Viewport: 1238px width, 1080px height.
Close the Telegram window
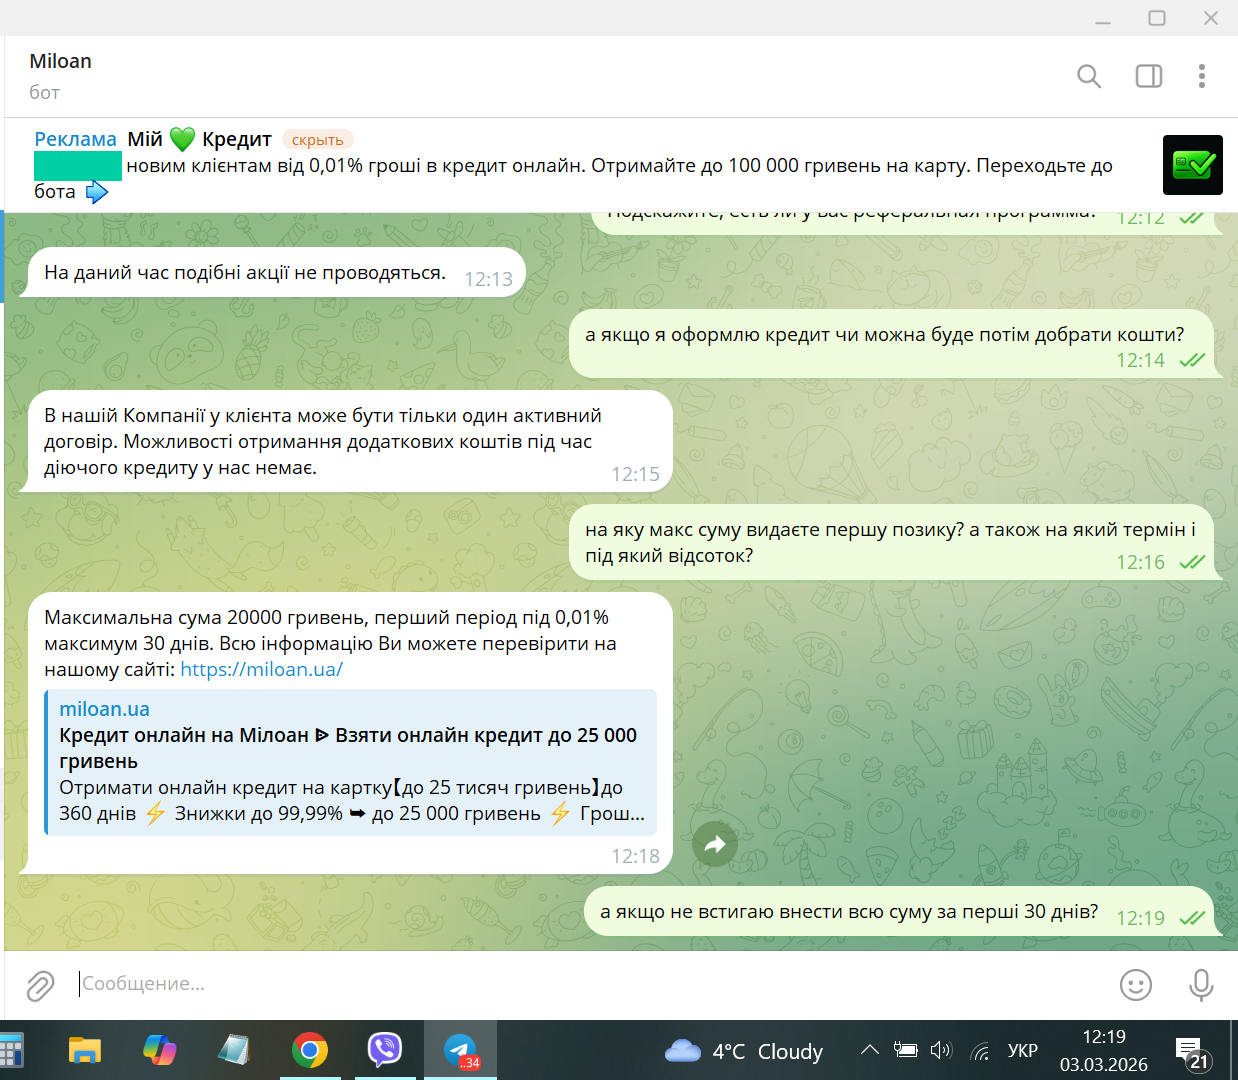pyautogui.click(x=1211, y=18)
